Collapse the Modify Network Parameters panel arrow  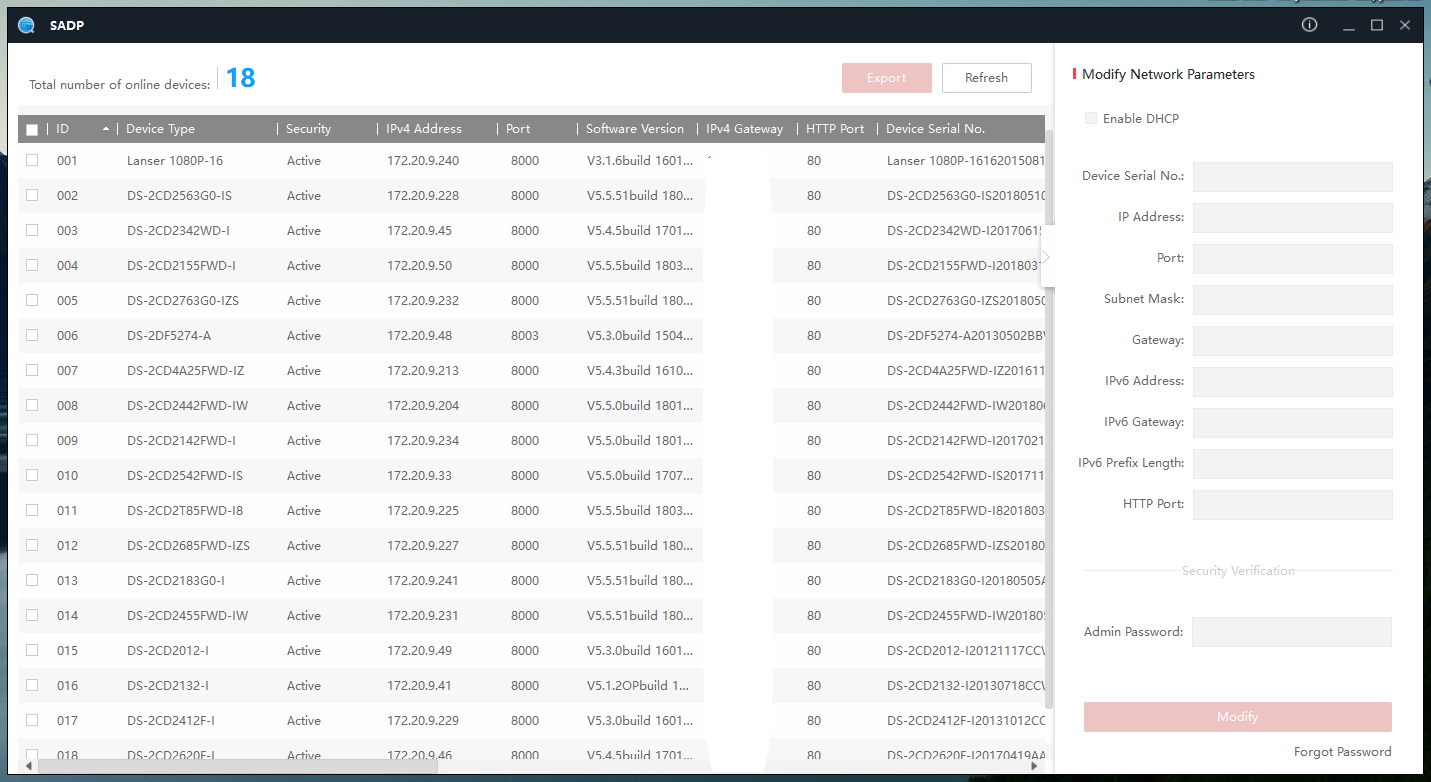pos(1046,257)
